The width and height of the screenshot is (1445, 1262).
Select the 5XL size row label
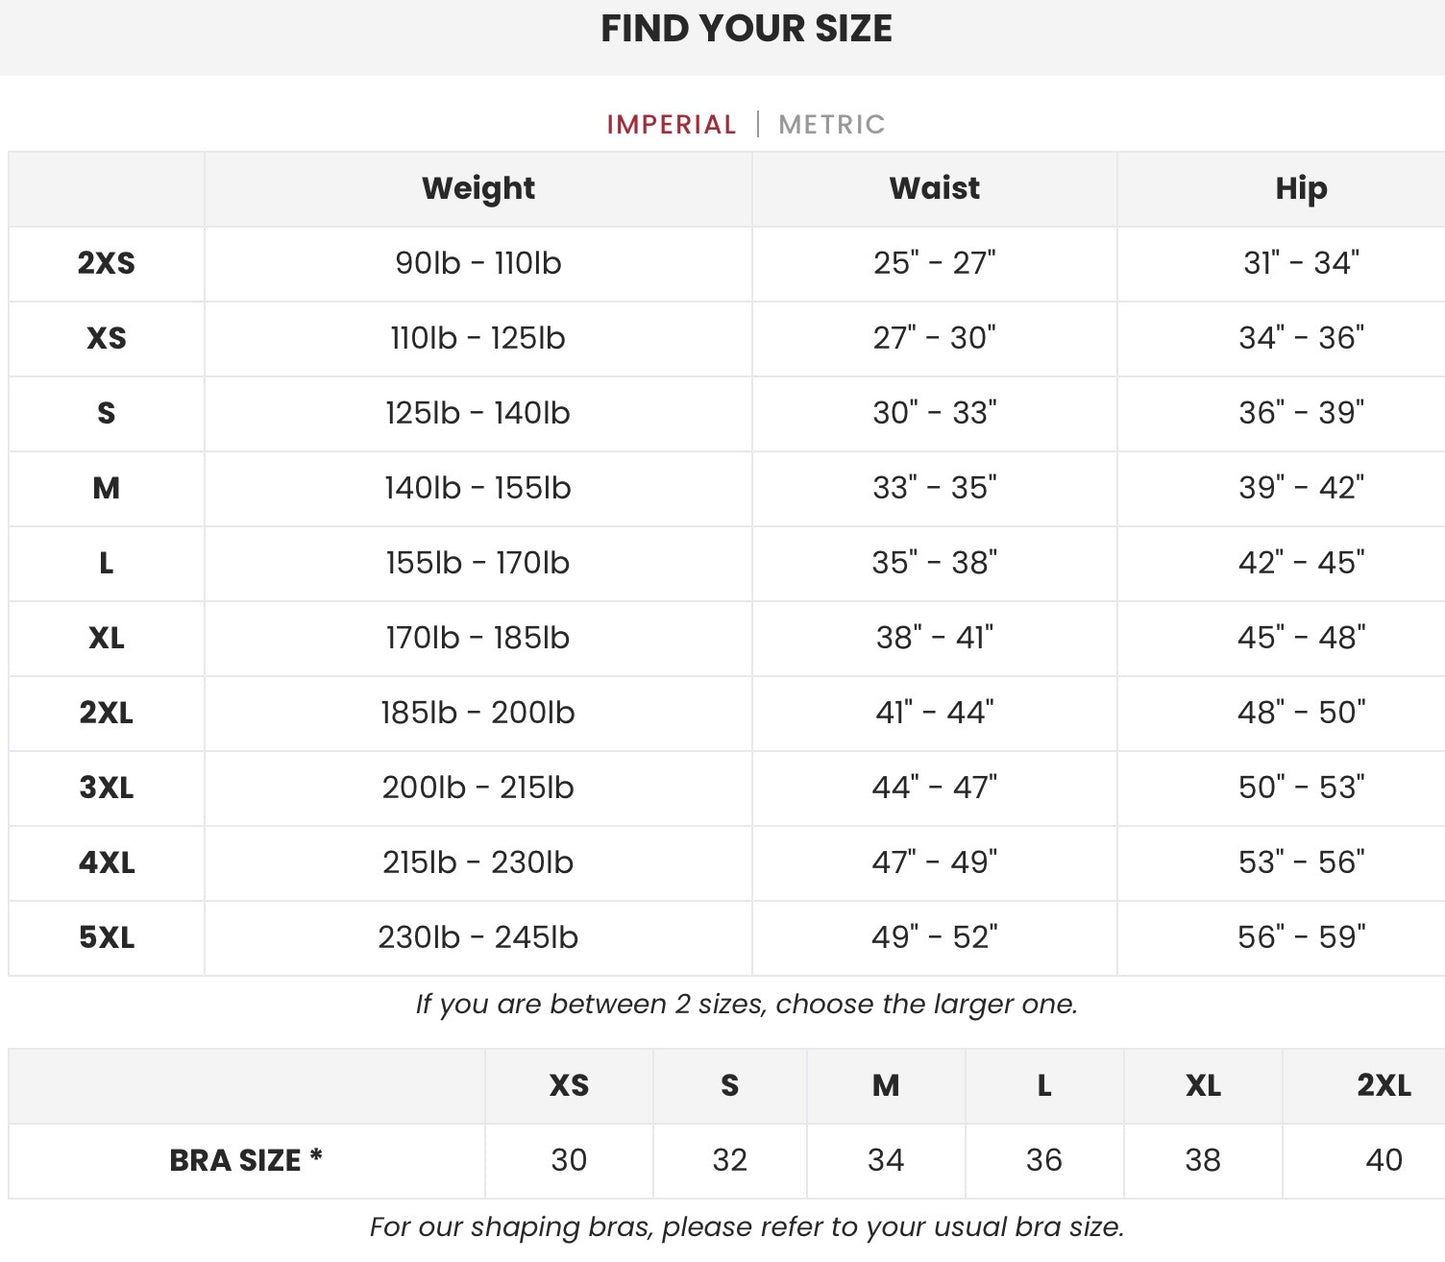click(x=106, y=939)
